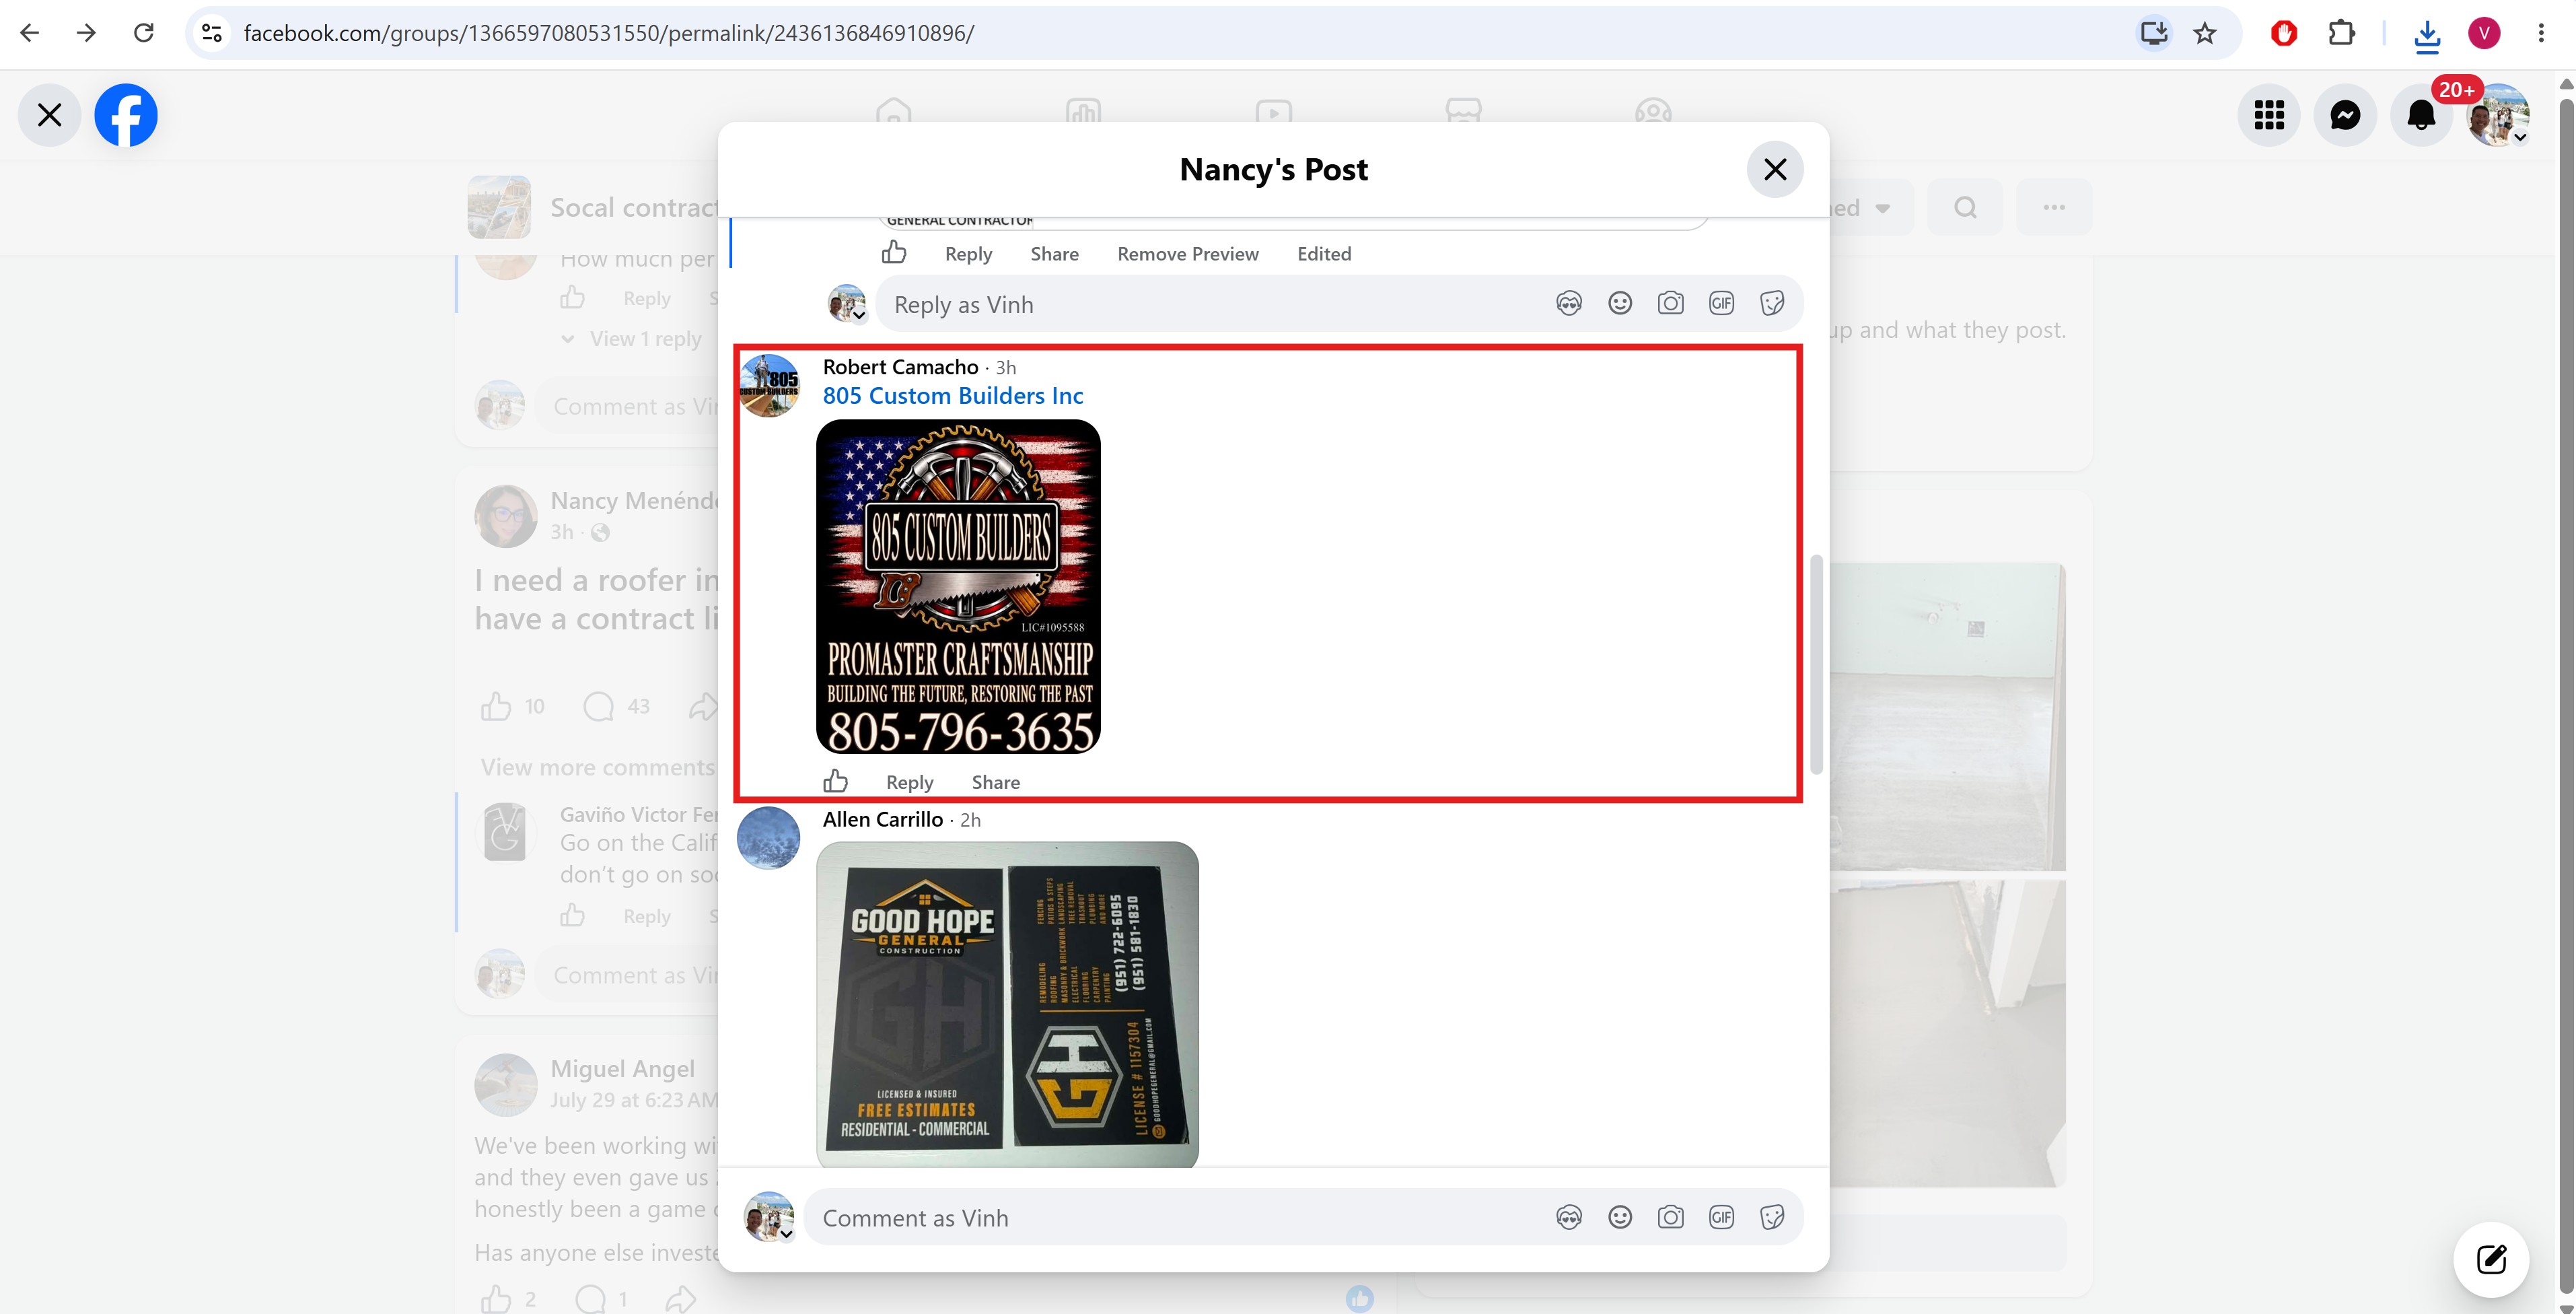This screenshot has width=2576, height=1314.
Task: Add a GIF in Reply as Vinh field
Action: pyautogui.click(x=1721, y=303)
